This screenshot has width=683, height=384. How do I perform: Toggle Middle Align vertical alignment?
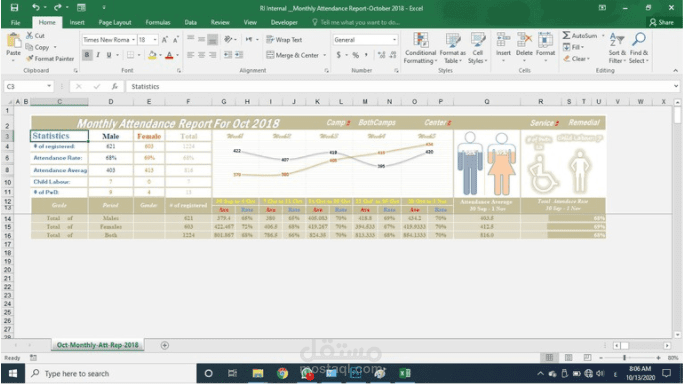pyautogui.click(x=201, y=39)
